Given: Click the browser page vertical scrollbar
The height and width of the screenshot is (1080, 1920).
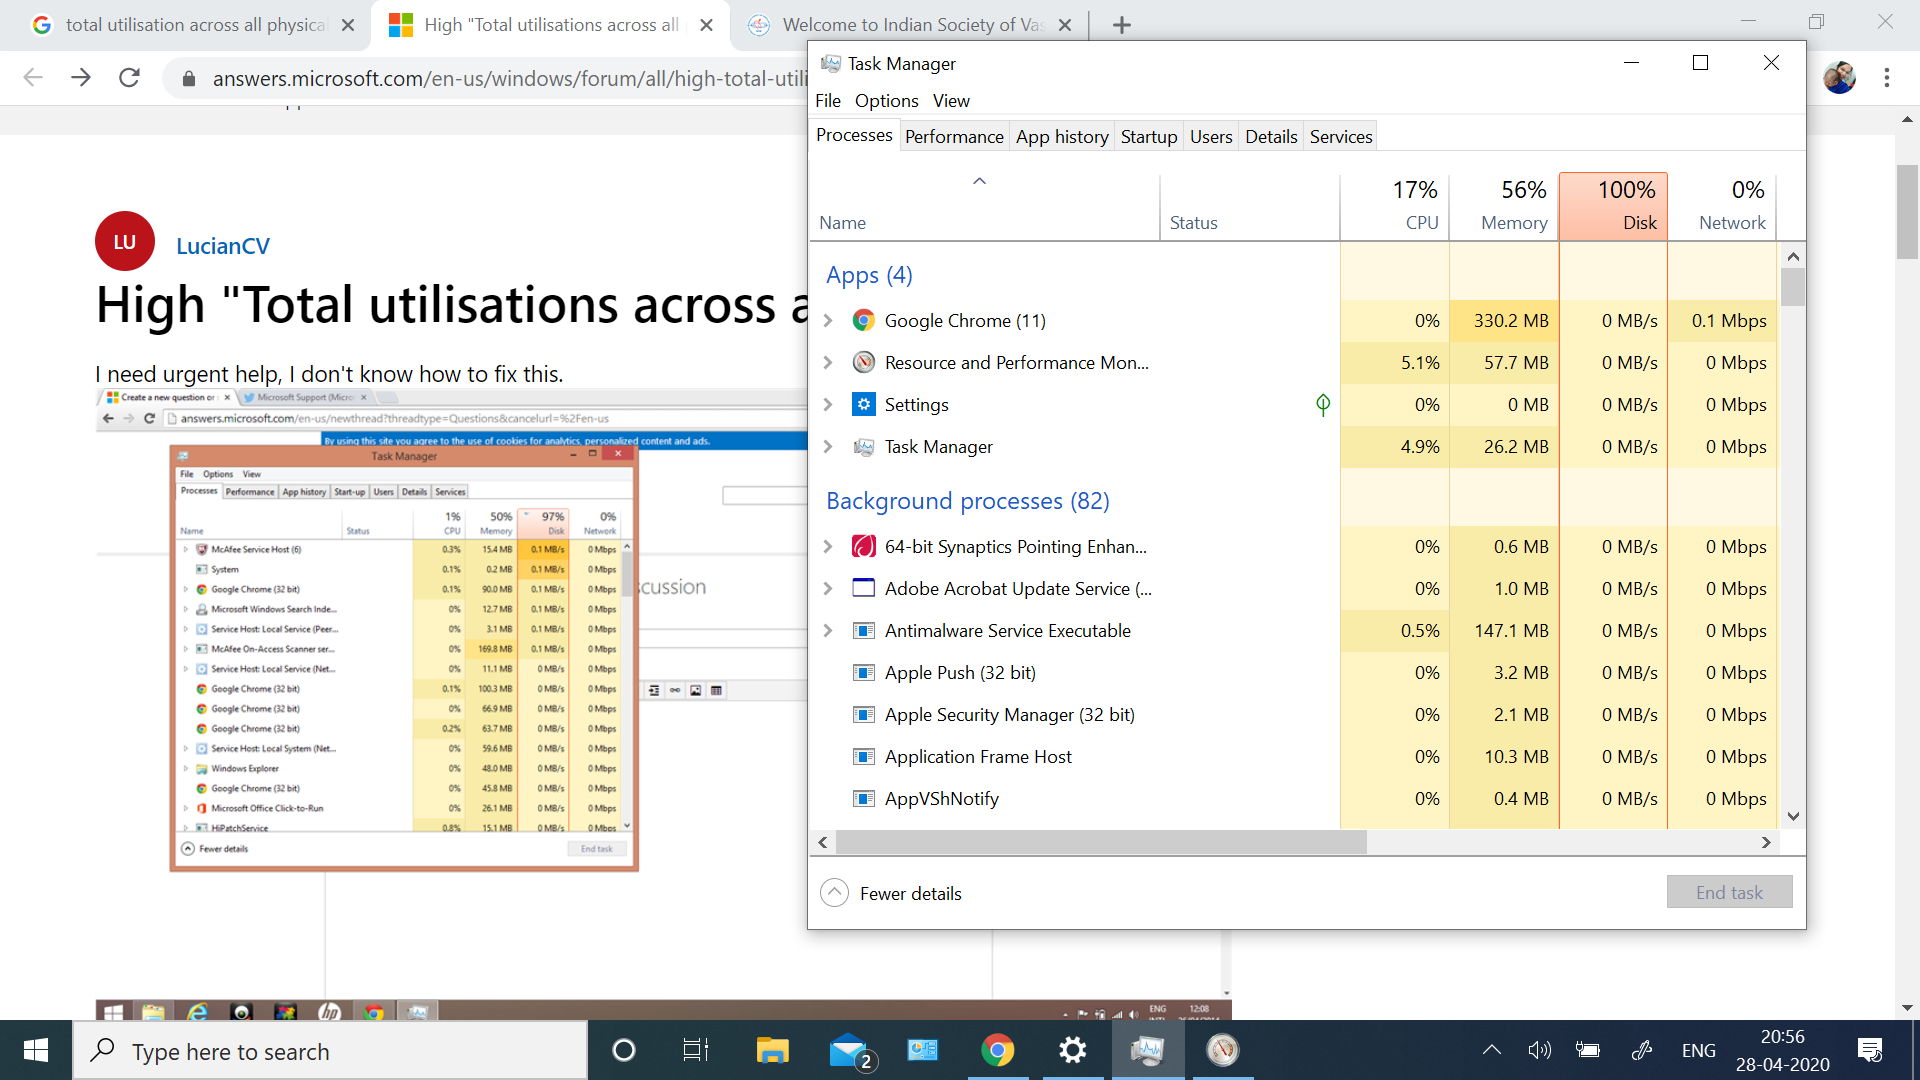Looking at the screenshot, I should 1907,212.
